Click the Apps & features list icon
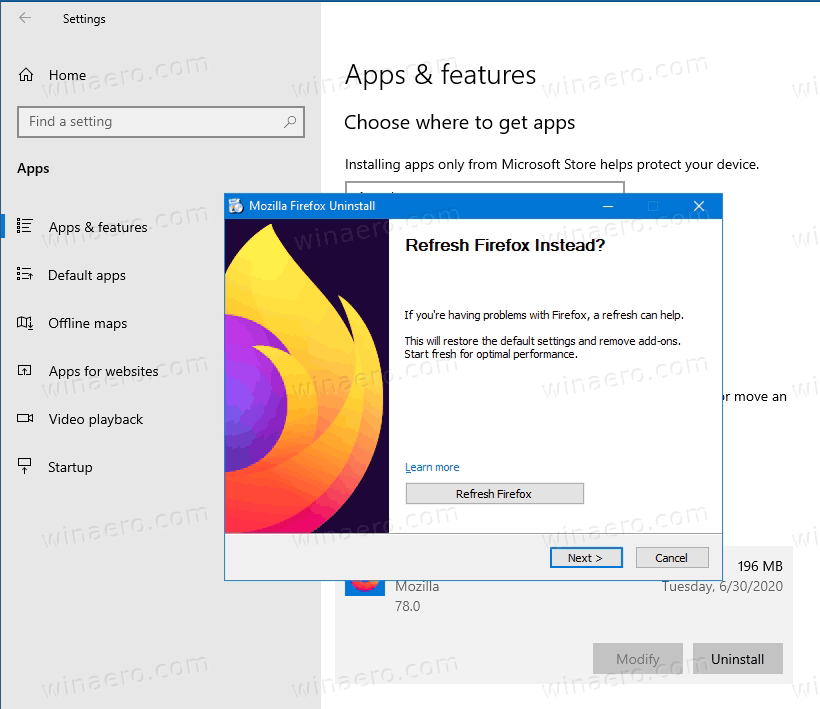Viewport: 820px width, 709px height. (x=25, y=226)
